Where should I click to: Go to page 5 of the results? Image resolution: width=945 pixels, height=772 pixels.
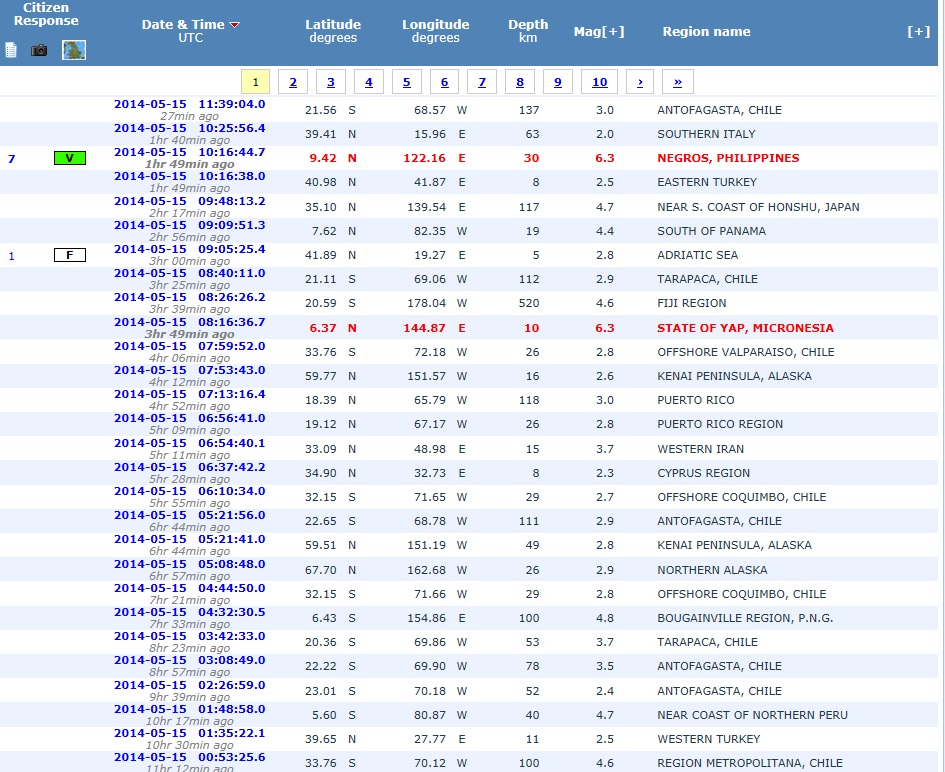pos(407,82)
